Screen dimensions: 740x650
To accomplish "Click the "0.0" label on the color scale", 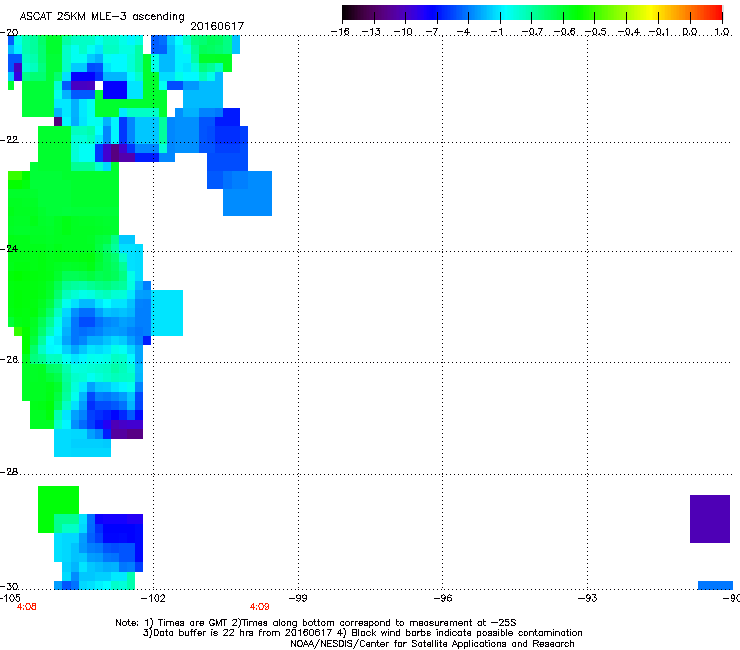I will 690,32.
